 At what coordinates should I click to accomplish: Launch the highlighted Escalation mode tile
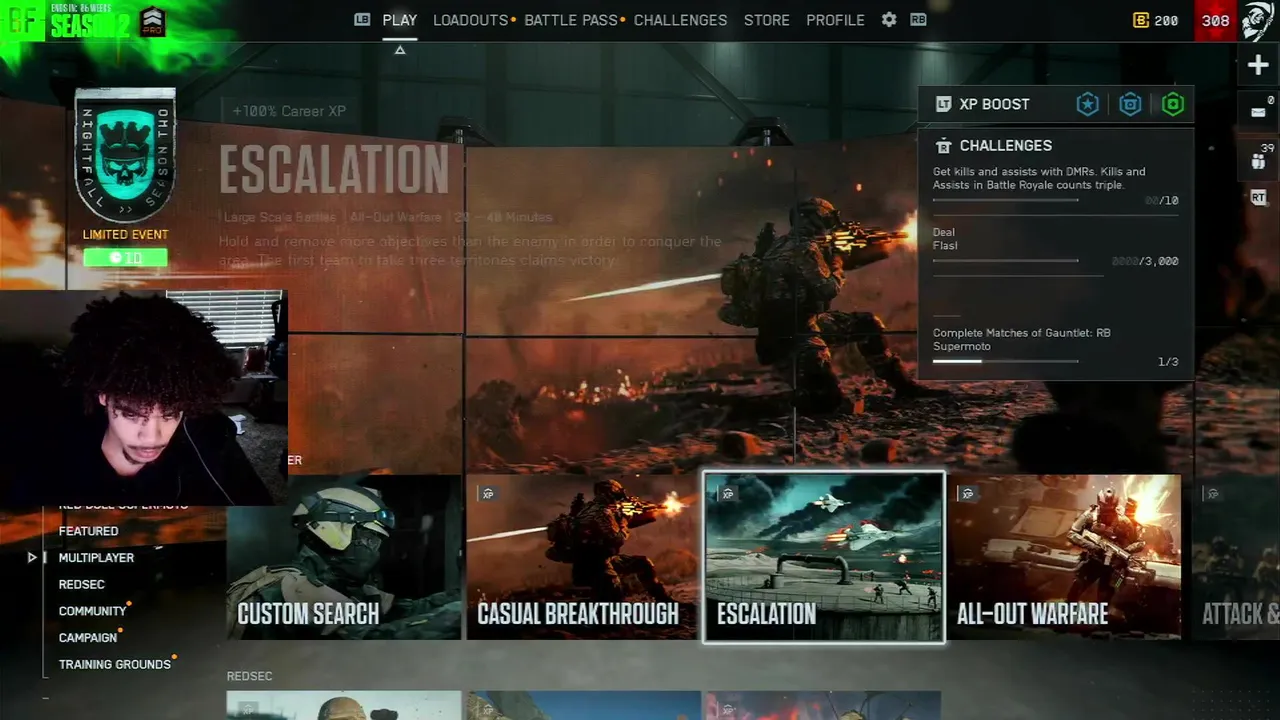pyautogui.click(x=824, y=557)
